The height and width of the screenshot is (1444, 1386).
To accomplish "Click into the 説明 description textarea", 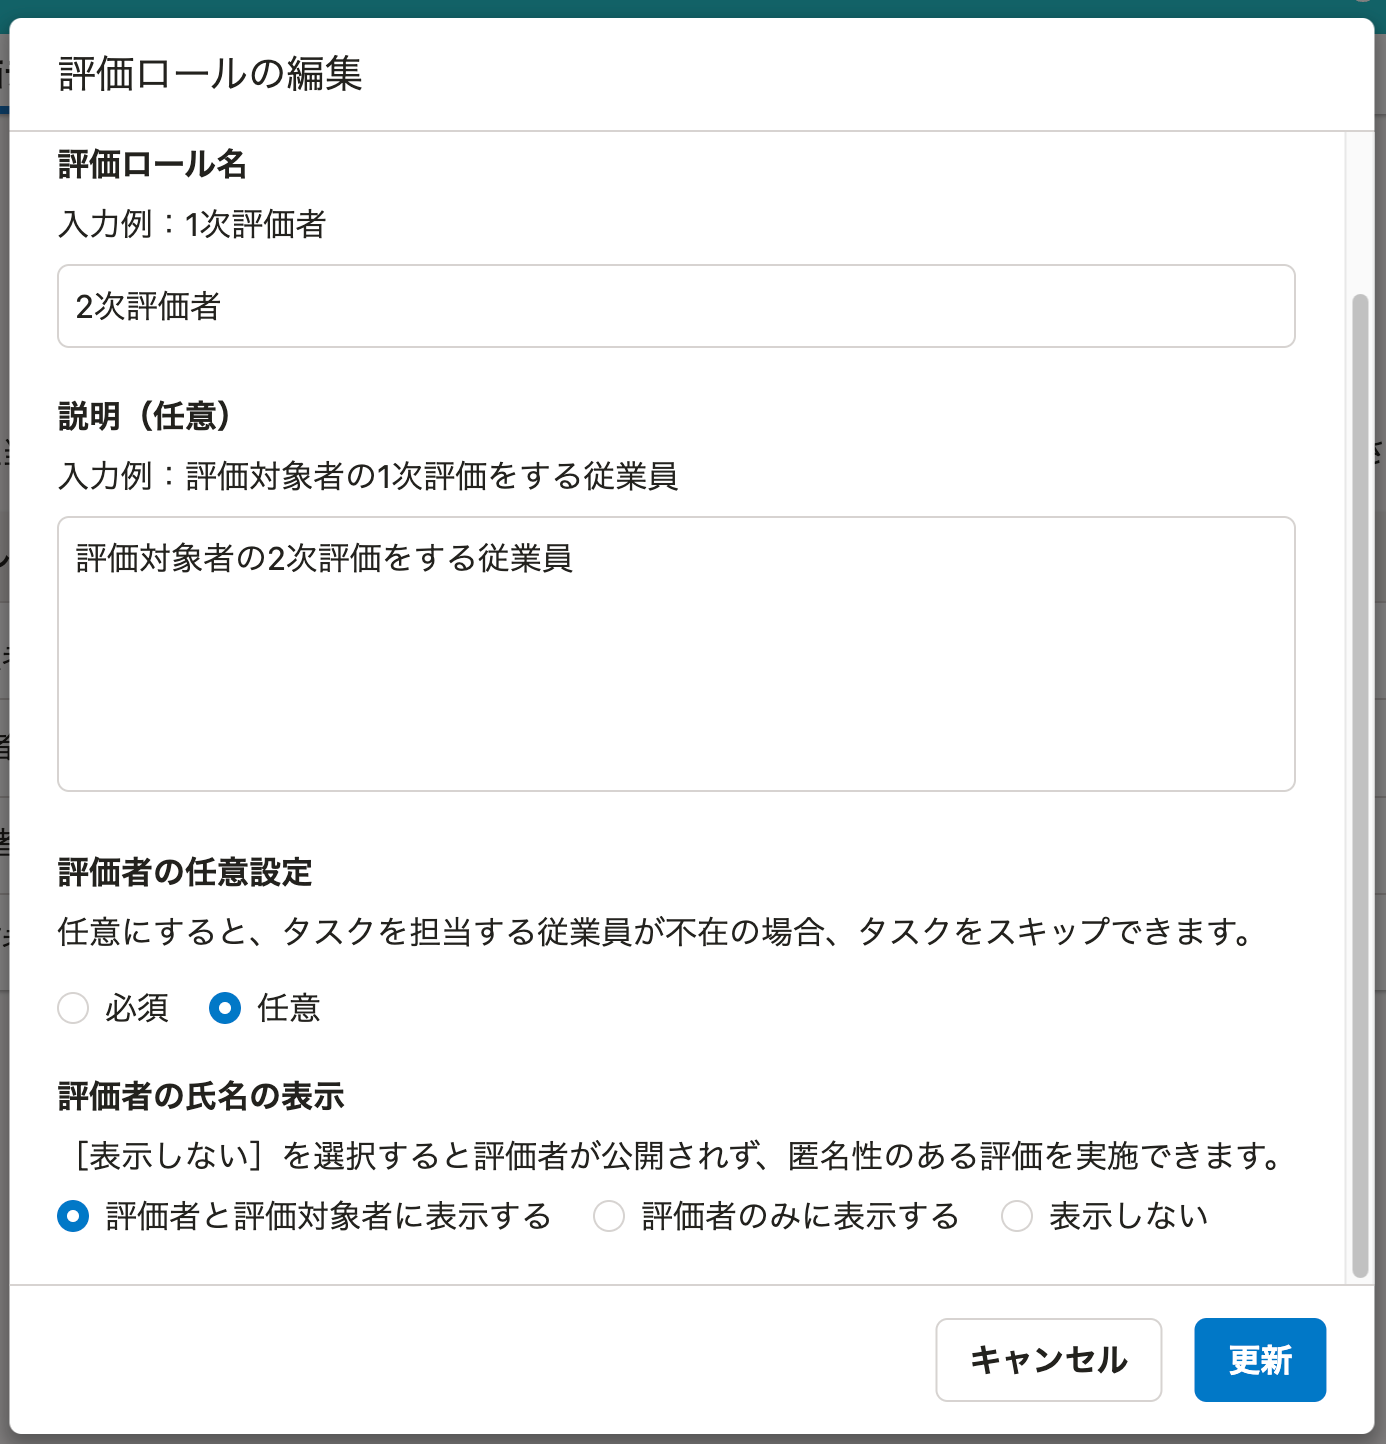I will pos(676,654).
